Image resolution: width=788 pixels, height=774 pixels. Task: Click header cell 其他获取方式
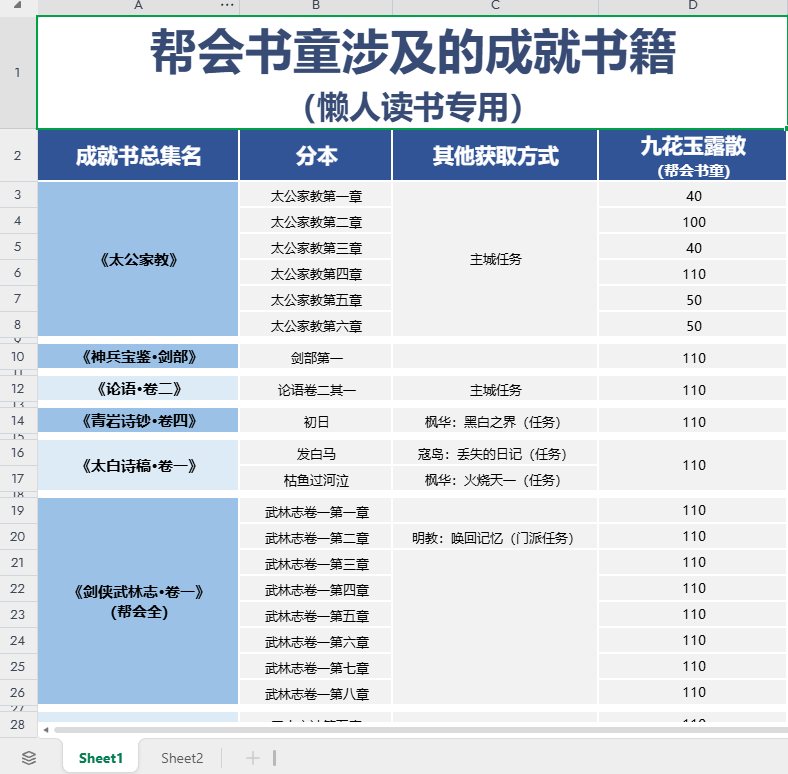(495, 155)
